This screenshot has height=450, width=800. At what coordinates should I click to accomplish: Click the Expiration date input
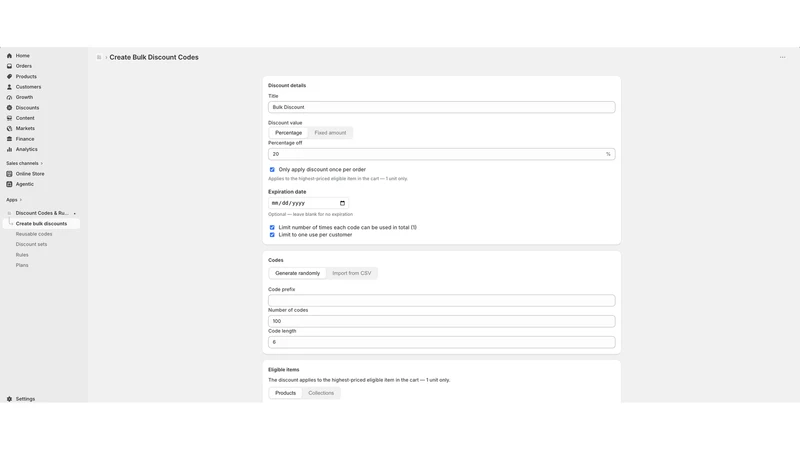[x=308, y=203]
